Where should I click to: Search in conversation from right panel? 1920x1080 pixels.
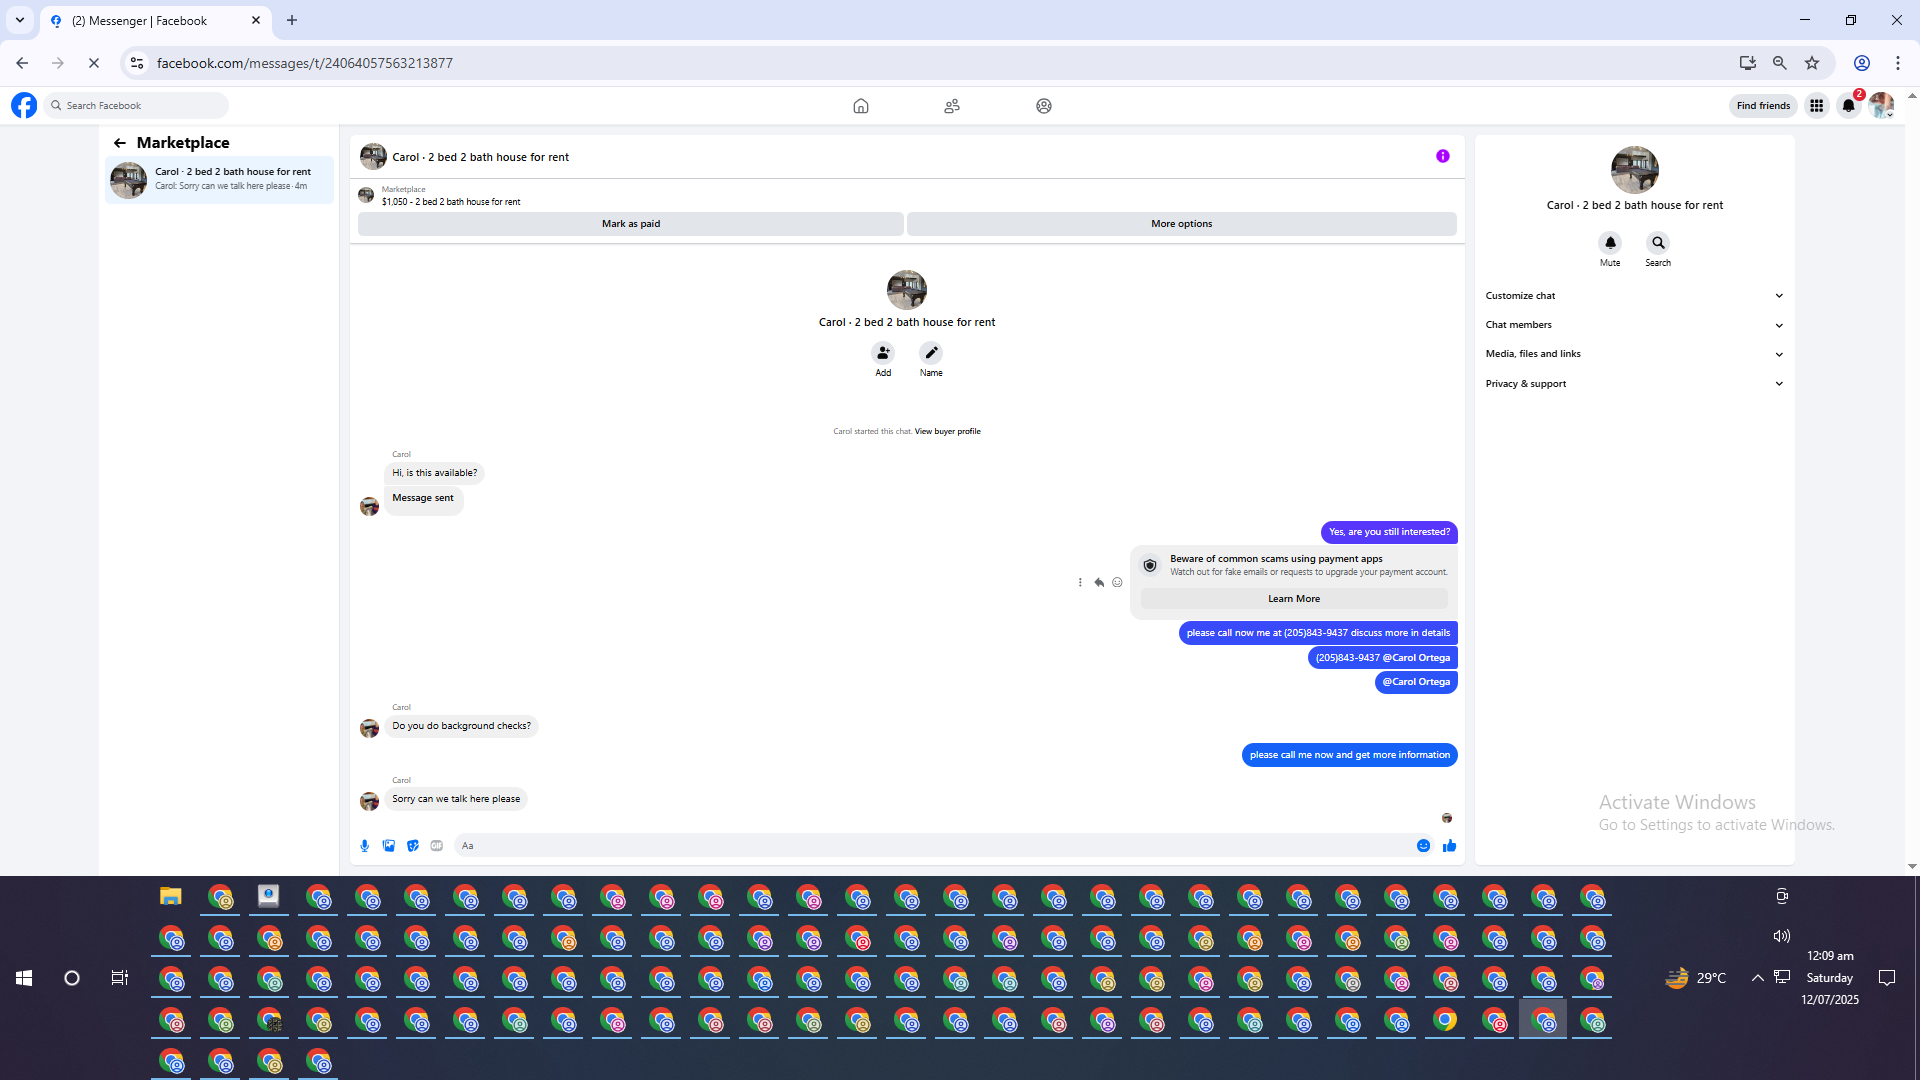(x=1658, y=243)
